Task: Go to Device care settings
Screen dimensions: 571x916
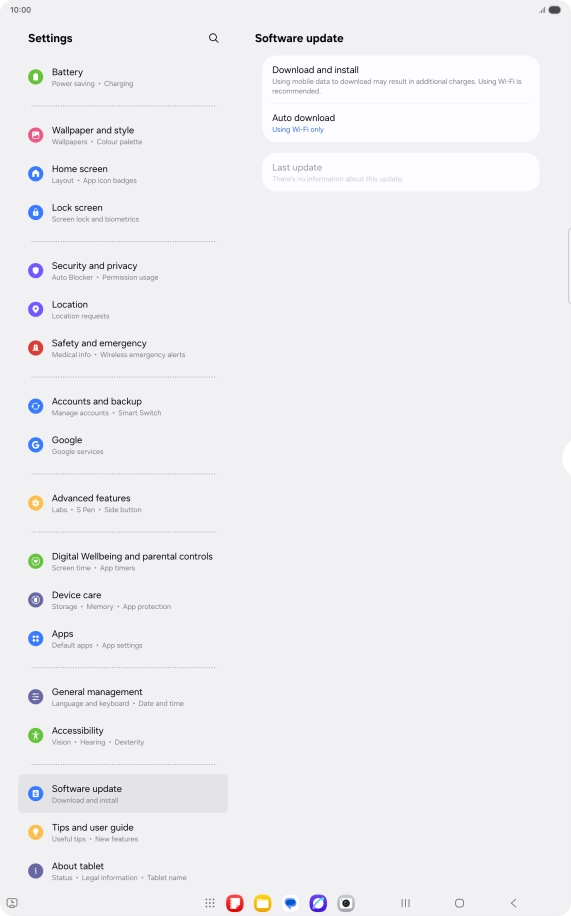Action: tap(123, 601)
